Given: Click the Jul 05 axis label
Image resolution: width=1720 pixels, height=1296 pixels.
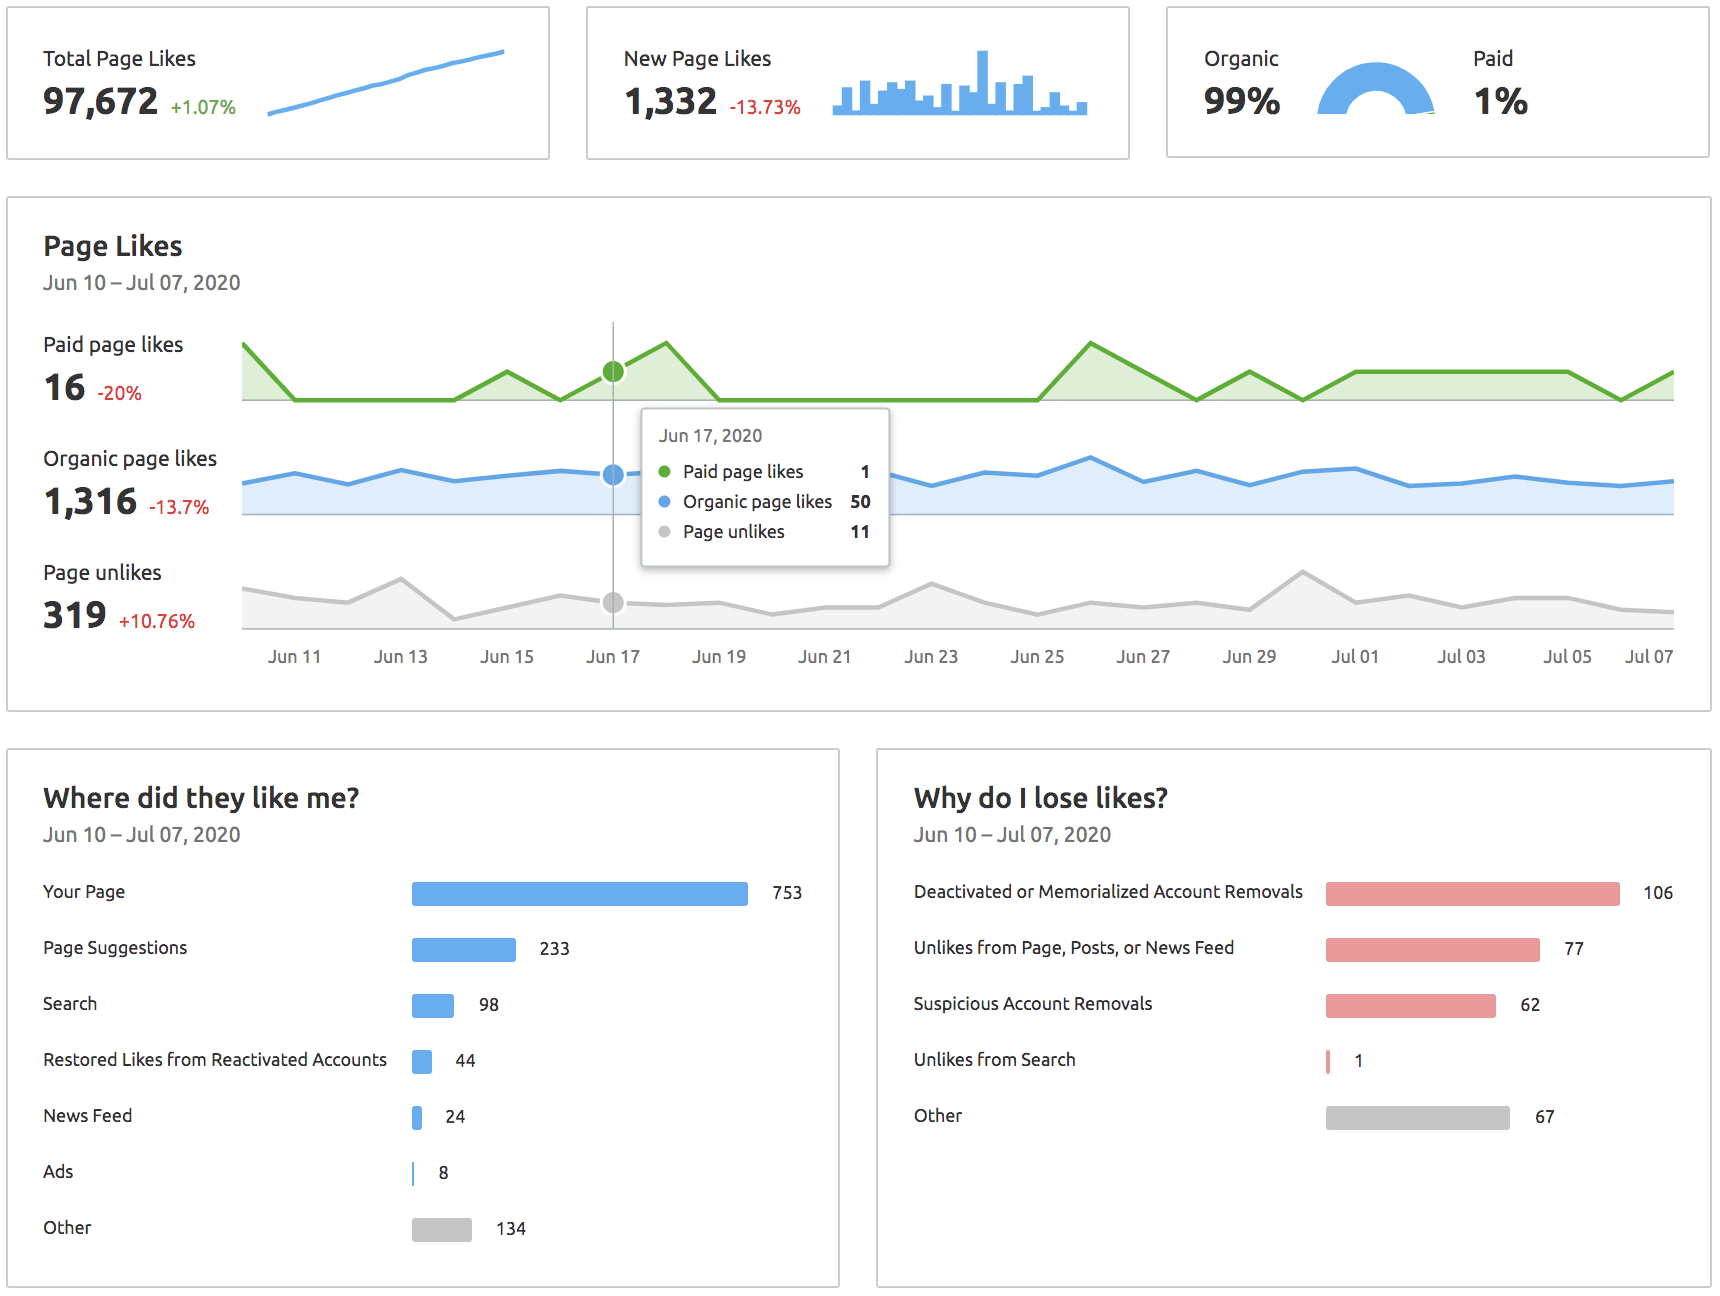Looking at the screenshot, I should pyautogui.click(x=1567, y=657).
